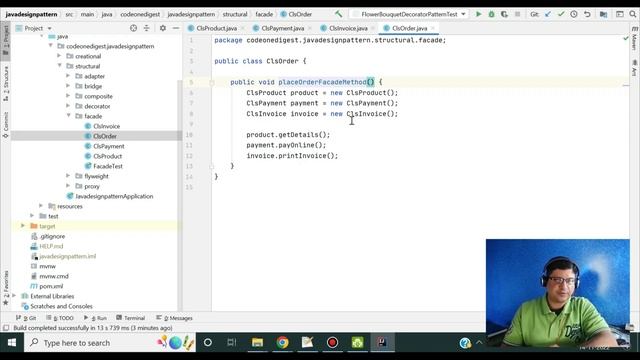Expand the bridge folder
The width and height of the screenshot is (640, 360).
pos(68,86)
